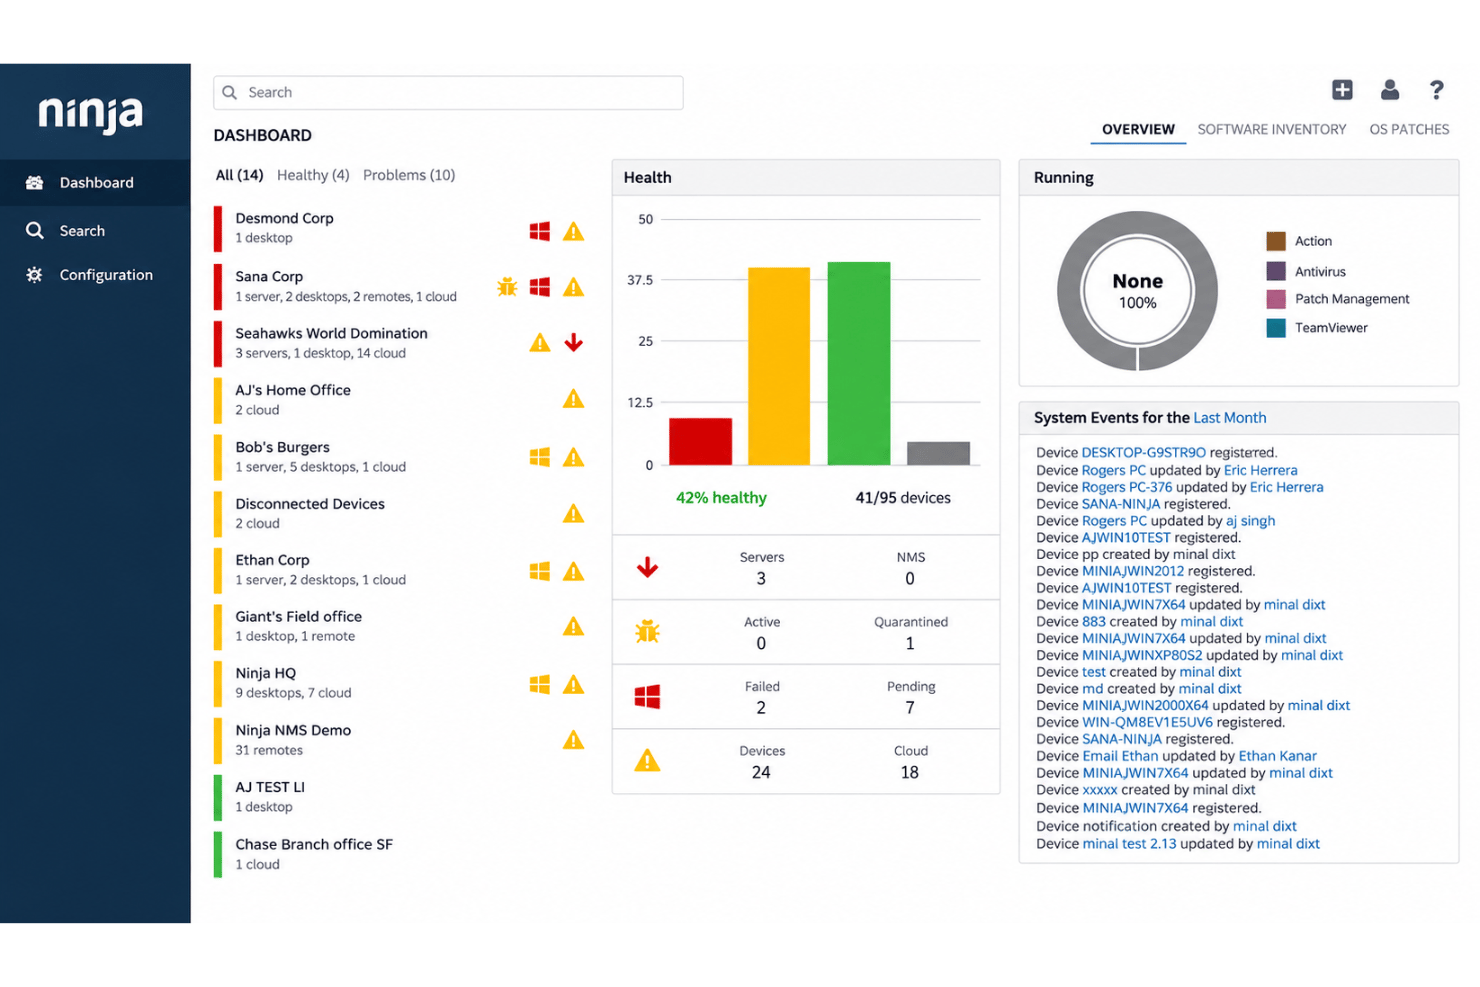
Task: Switch to the Overview tab
Action: click(x=1138, y=129)
